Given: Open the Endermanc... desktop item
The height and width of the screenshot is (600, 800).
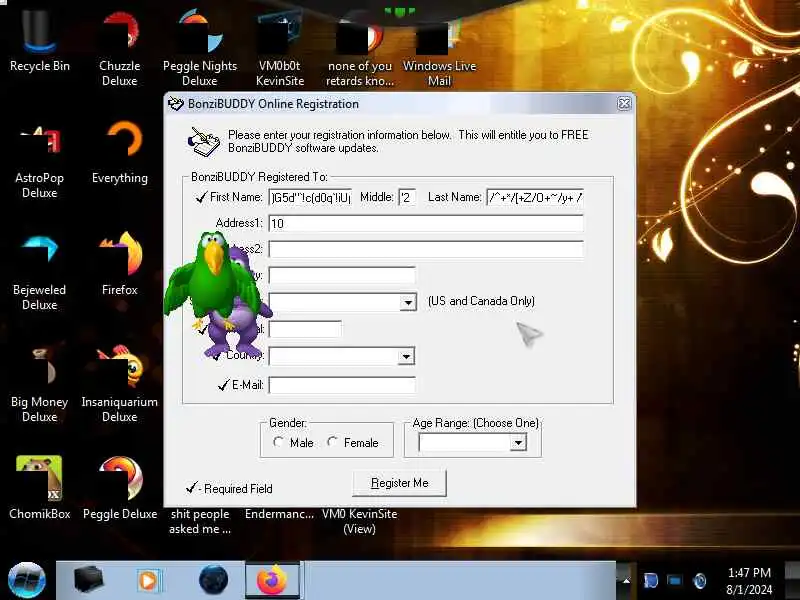Looking at the screenshot, I should point(279,514).
